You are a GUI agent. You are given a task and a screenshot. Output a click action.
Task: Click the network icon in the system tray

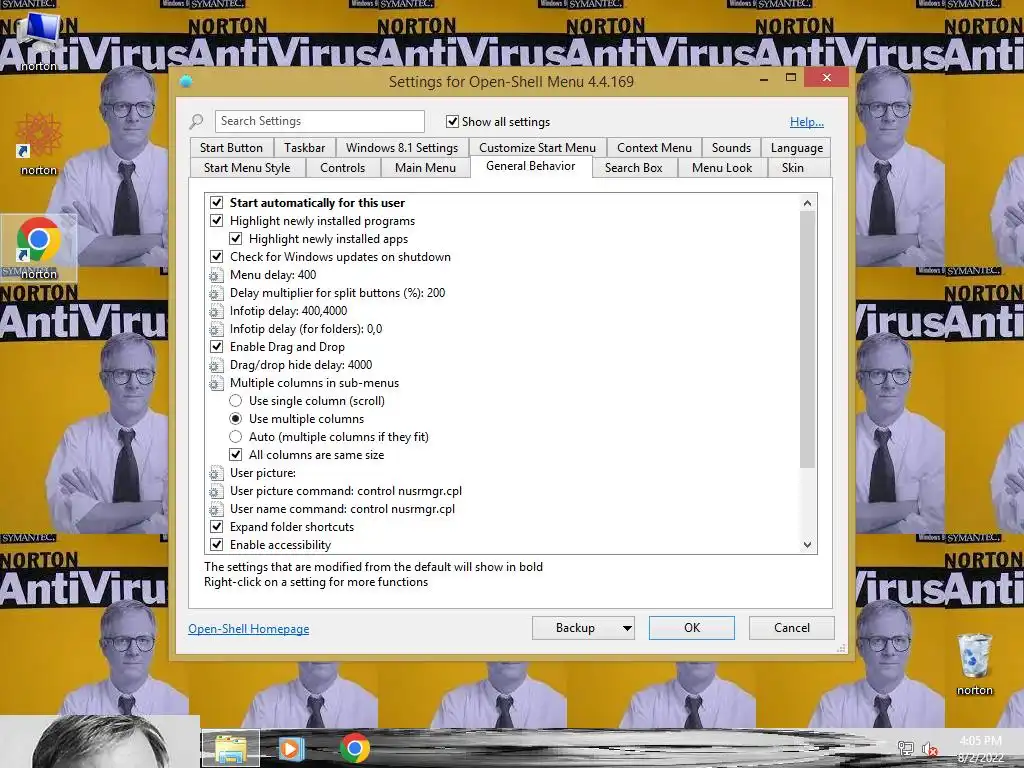click(x=905, y=748)
